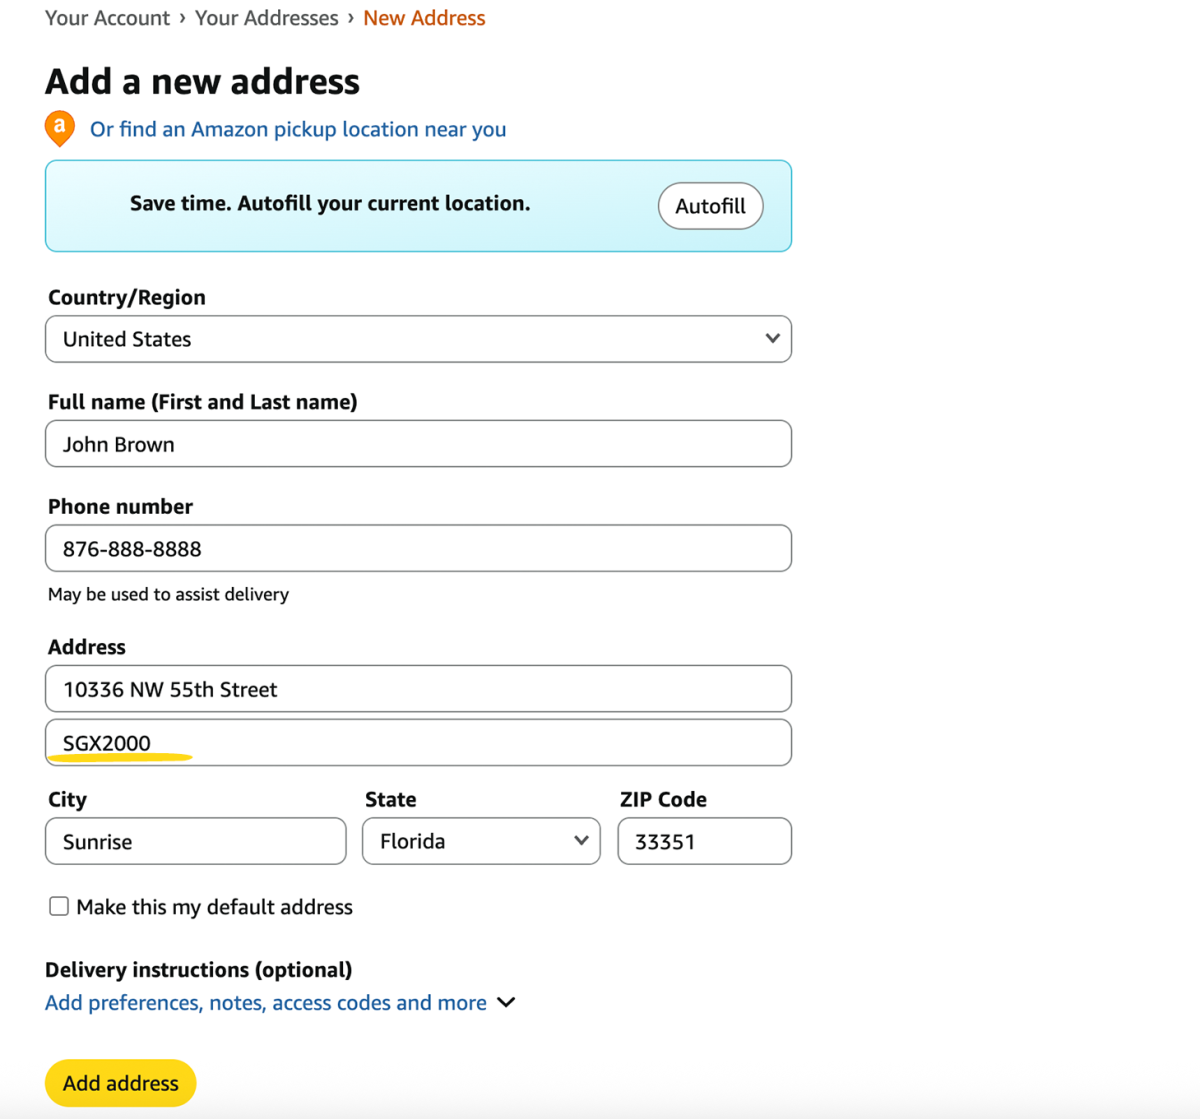Click the second address line containing SGX2000
This screenshot has height=1119, width=1200.
pos(418,743)
